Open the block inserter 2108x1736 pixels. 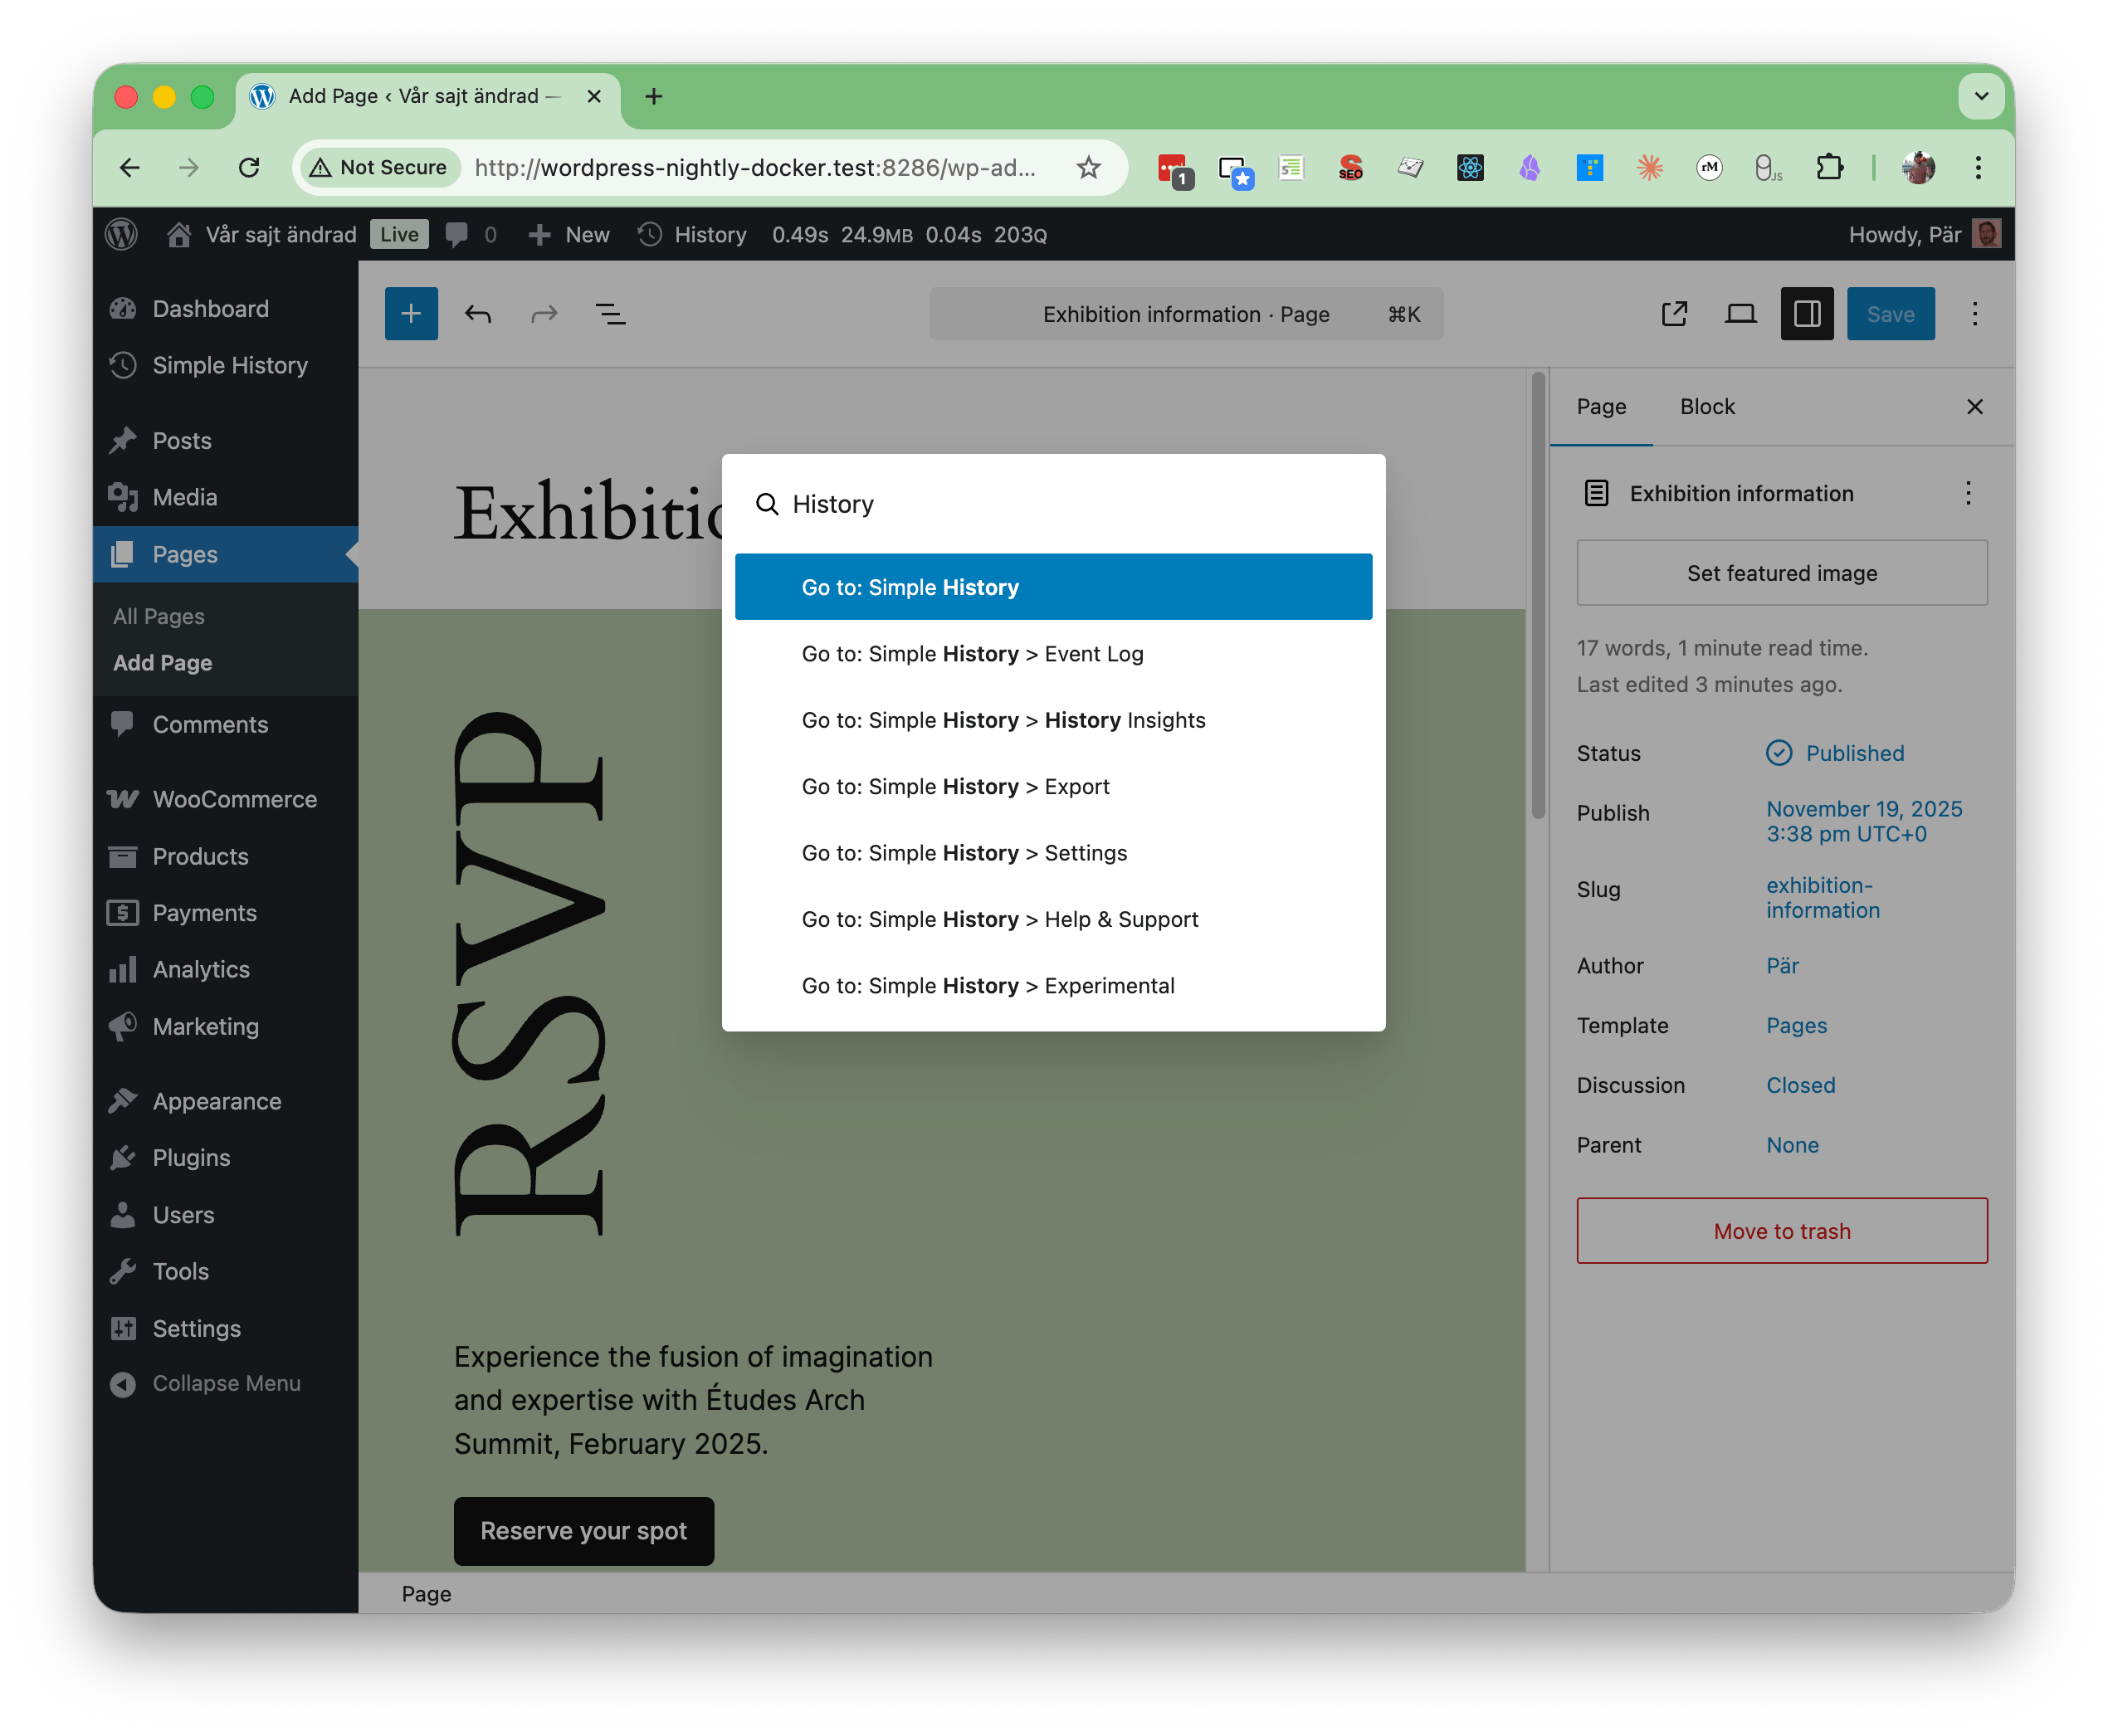pyautogui.click(x=411, y=313)
